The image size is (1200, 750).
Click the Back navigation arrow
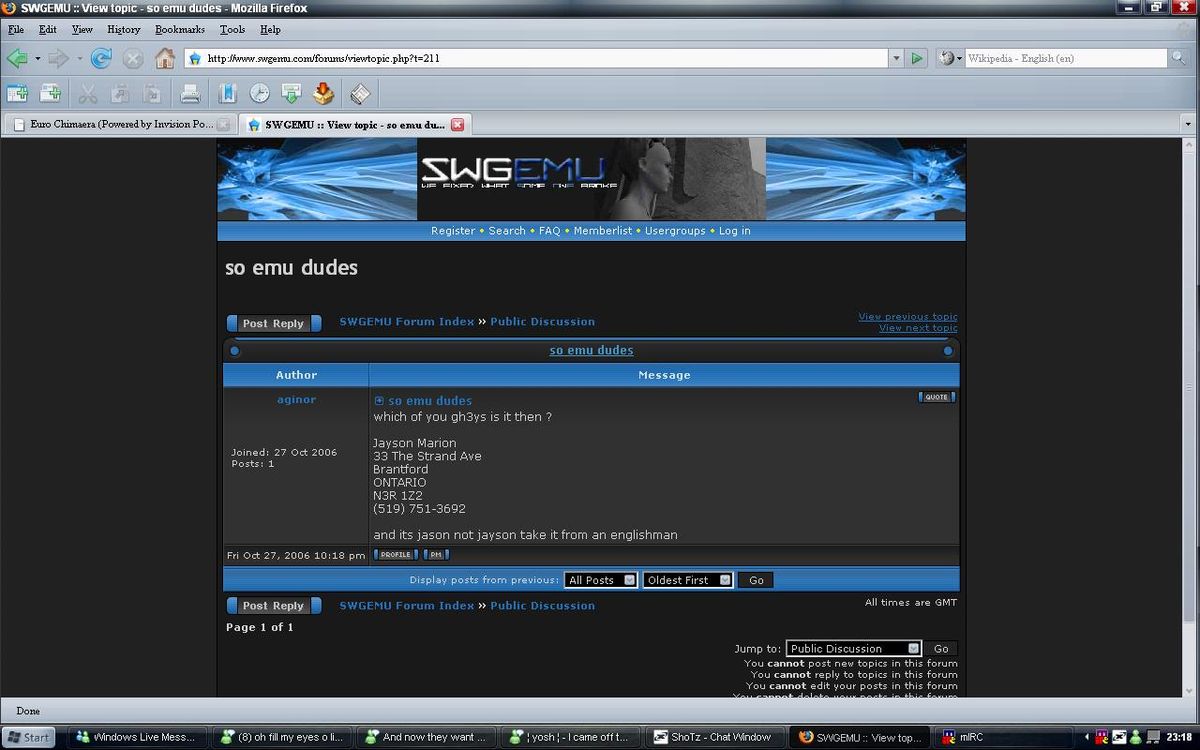pos(17,58)
